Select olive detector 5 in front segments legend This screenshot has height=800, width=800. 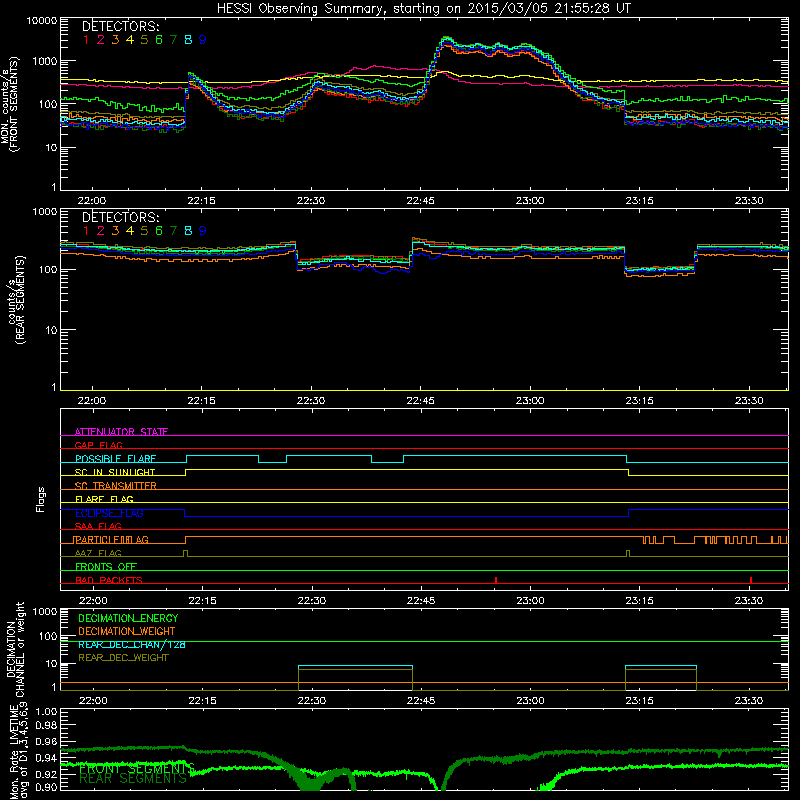click(x=144, y=40)
